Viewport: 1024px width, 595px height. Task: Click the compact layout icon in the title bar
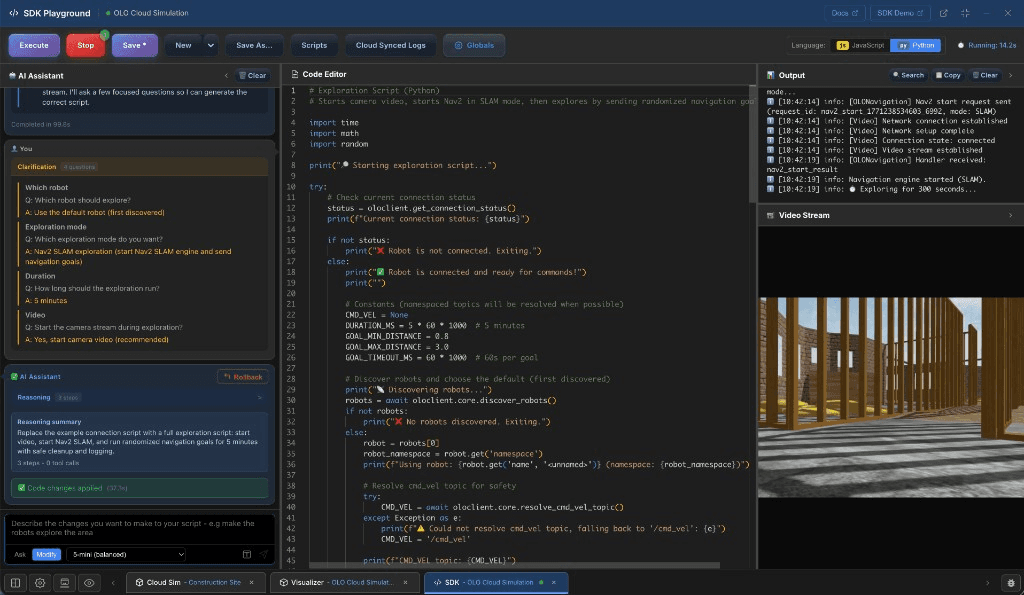[x=967, y=13]
